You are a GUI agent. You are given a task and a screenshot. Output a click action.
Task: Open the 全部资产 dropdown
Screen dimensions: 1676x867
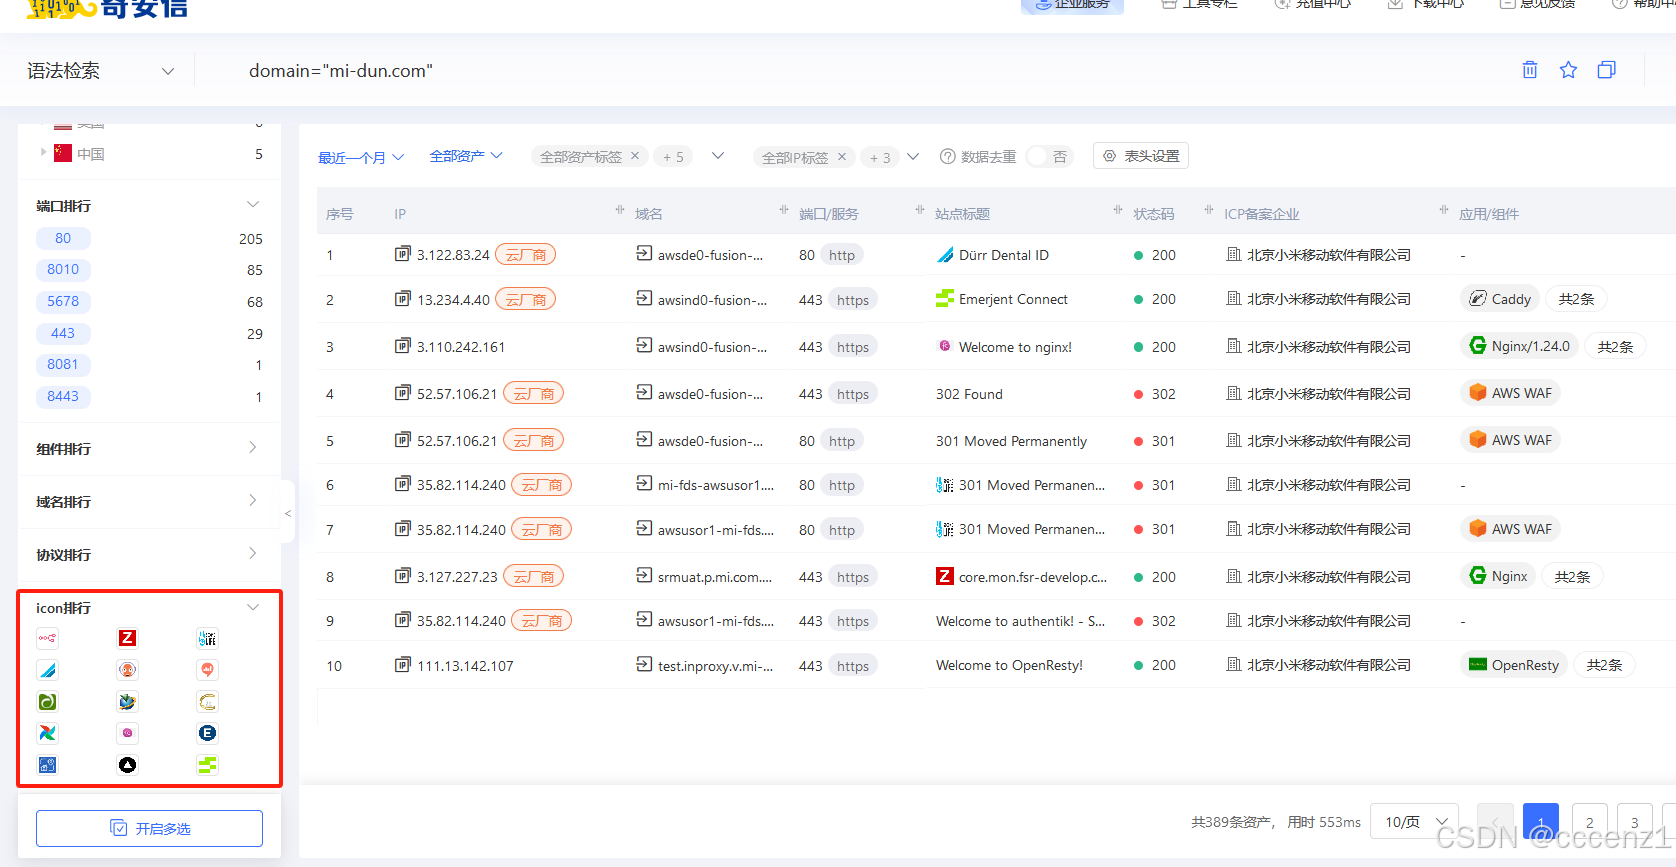click(466, 156)
